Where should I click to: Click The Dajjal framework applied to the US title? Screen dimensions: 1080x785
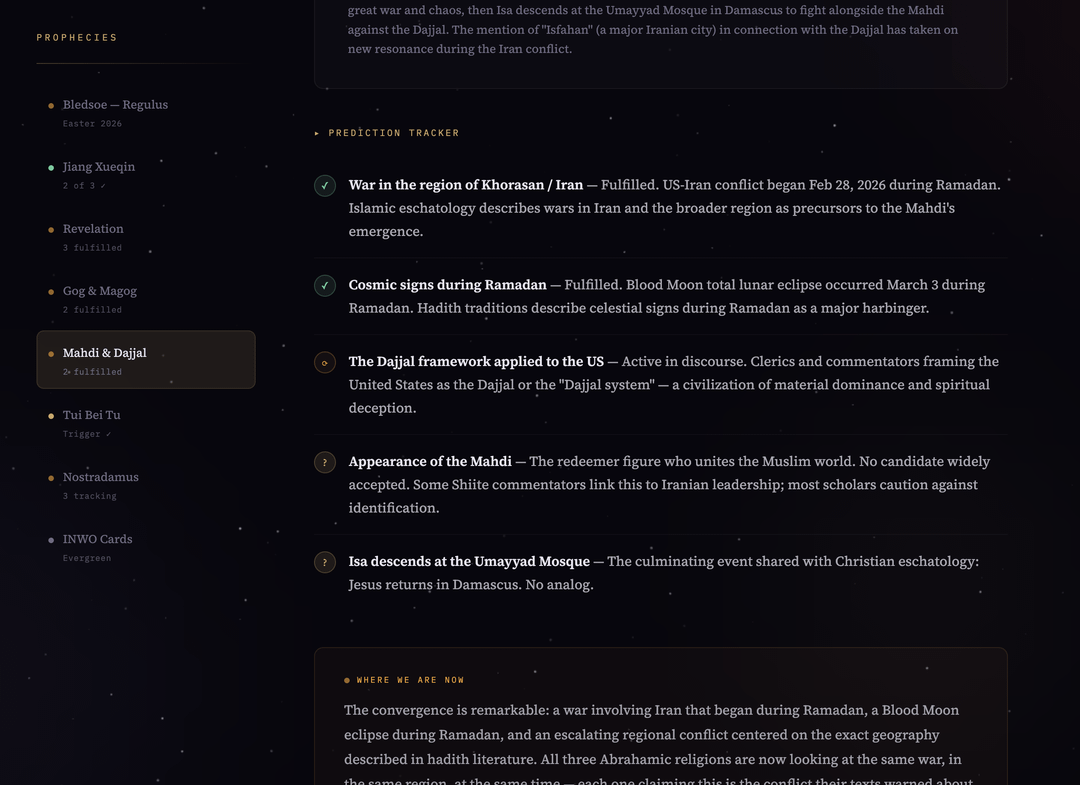476,361
